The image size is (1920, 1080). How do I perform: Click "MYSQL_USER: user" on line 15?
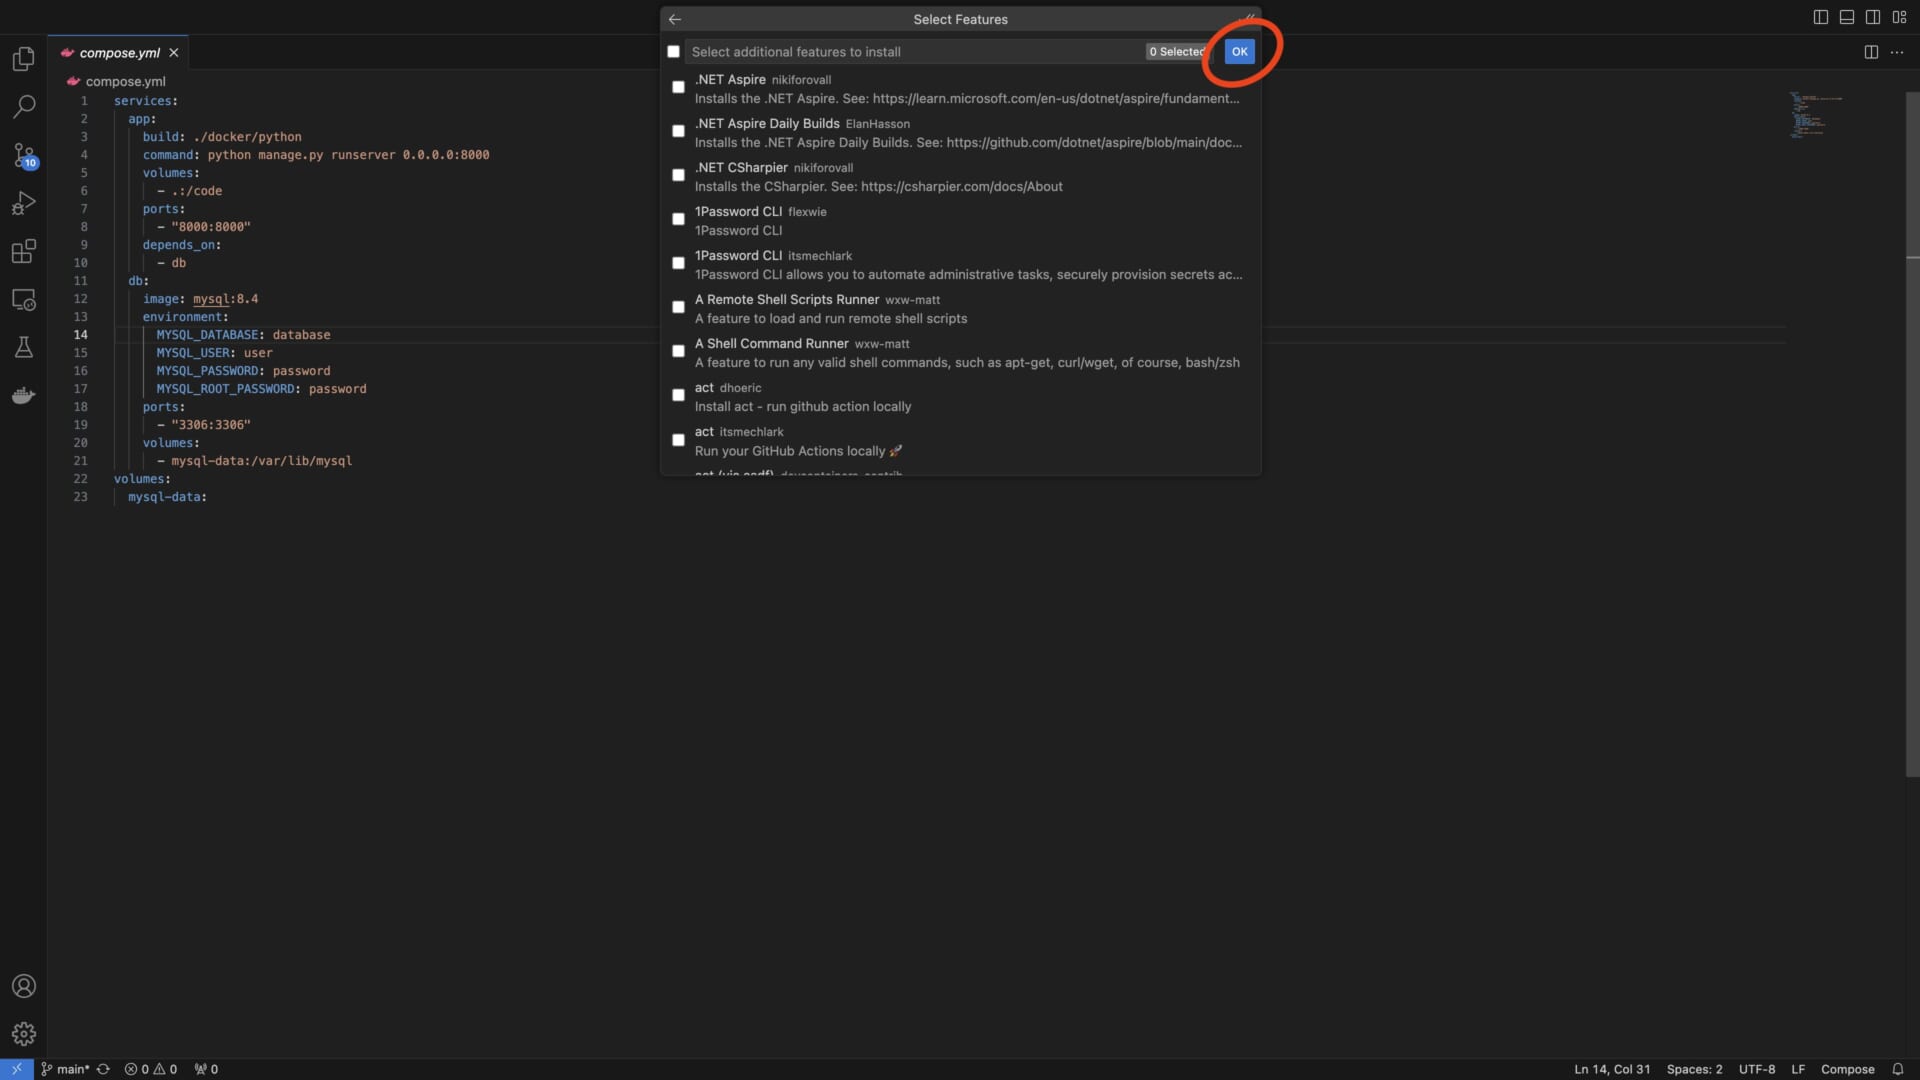(214, 353)
